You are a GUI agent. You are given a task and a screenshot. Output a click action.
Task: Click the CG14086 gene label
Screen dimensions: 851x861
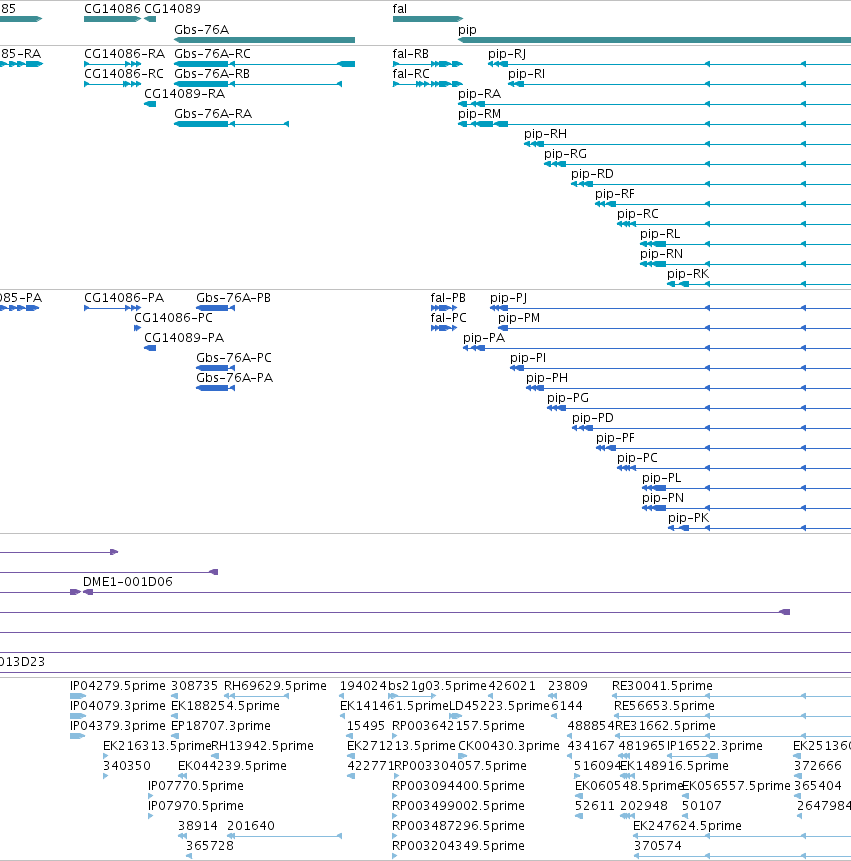[112, 9]
